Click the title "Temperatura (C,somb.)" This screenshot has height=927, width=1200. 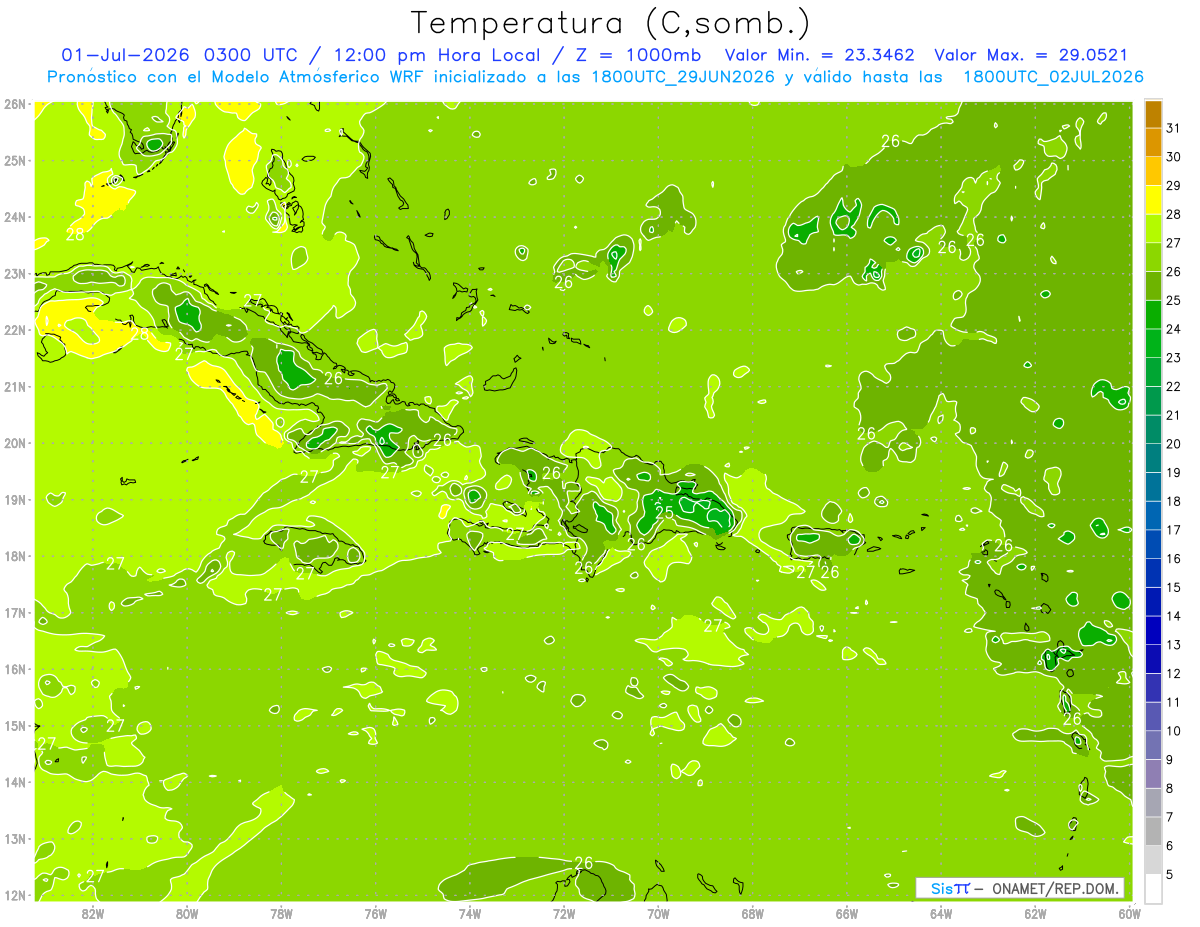coord(611,23)
